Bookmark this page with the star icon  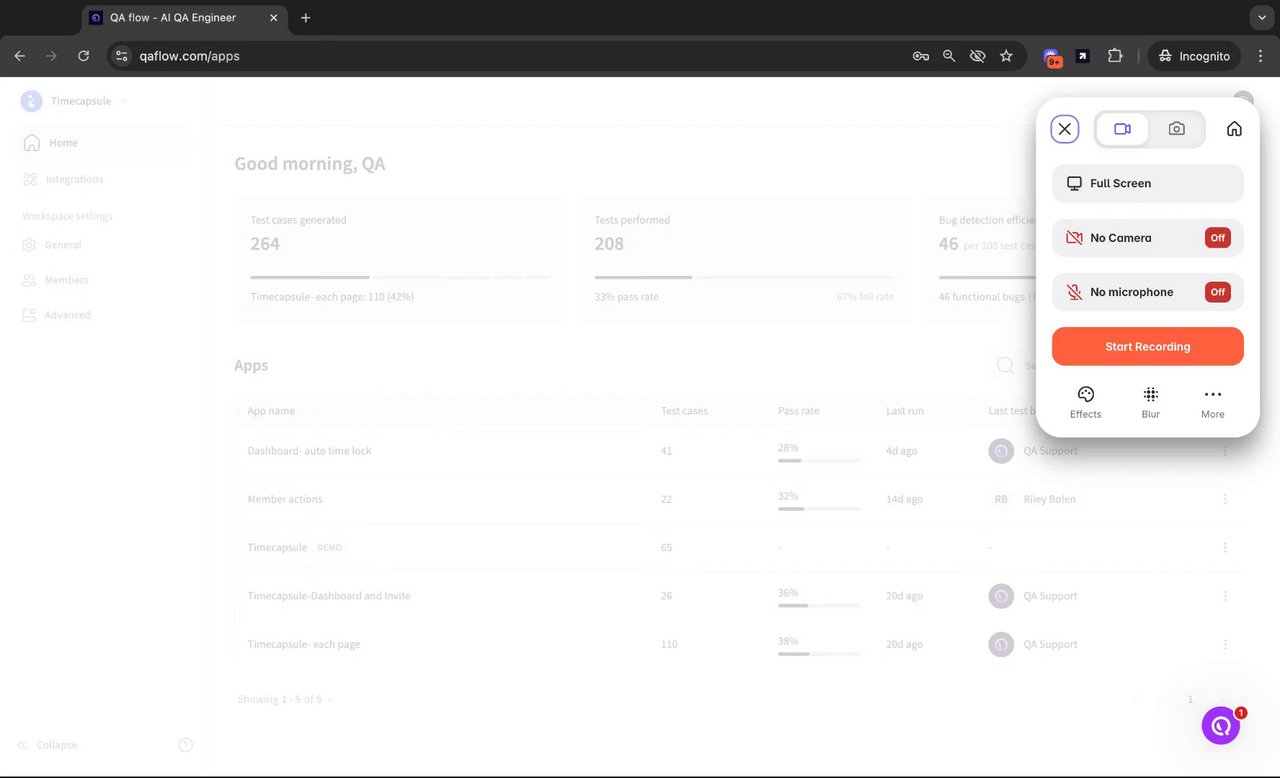click(x=1006, y=56)
